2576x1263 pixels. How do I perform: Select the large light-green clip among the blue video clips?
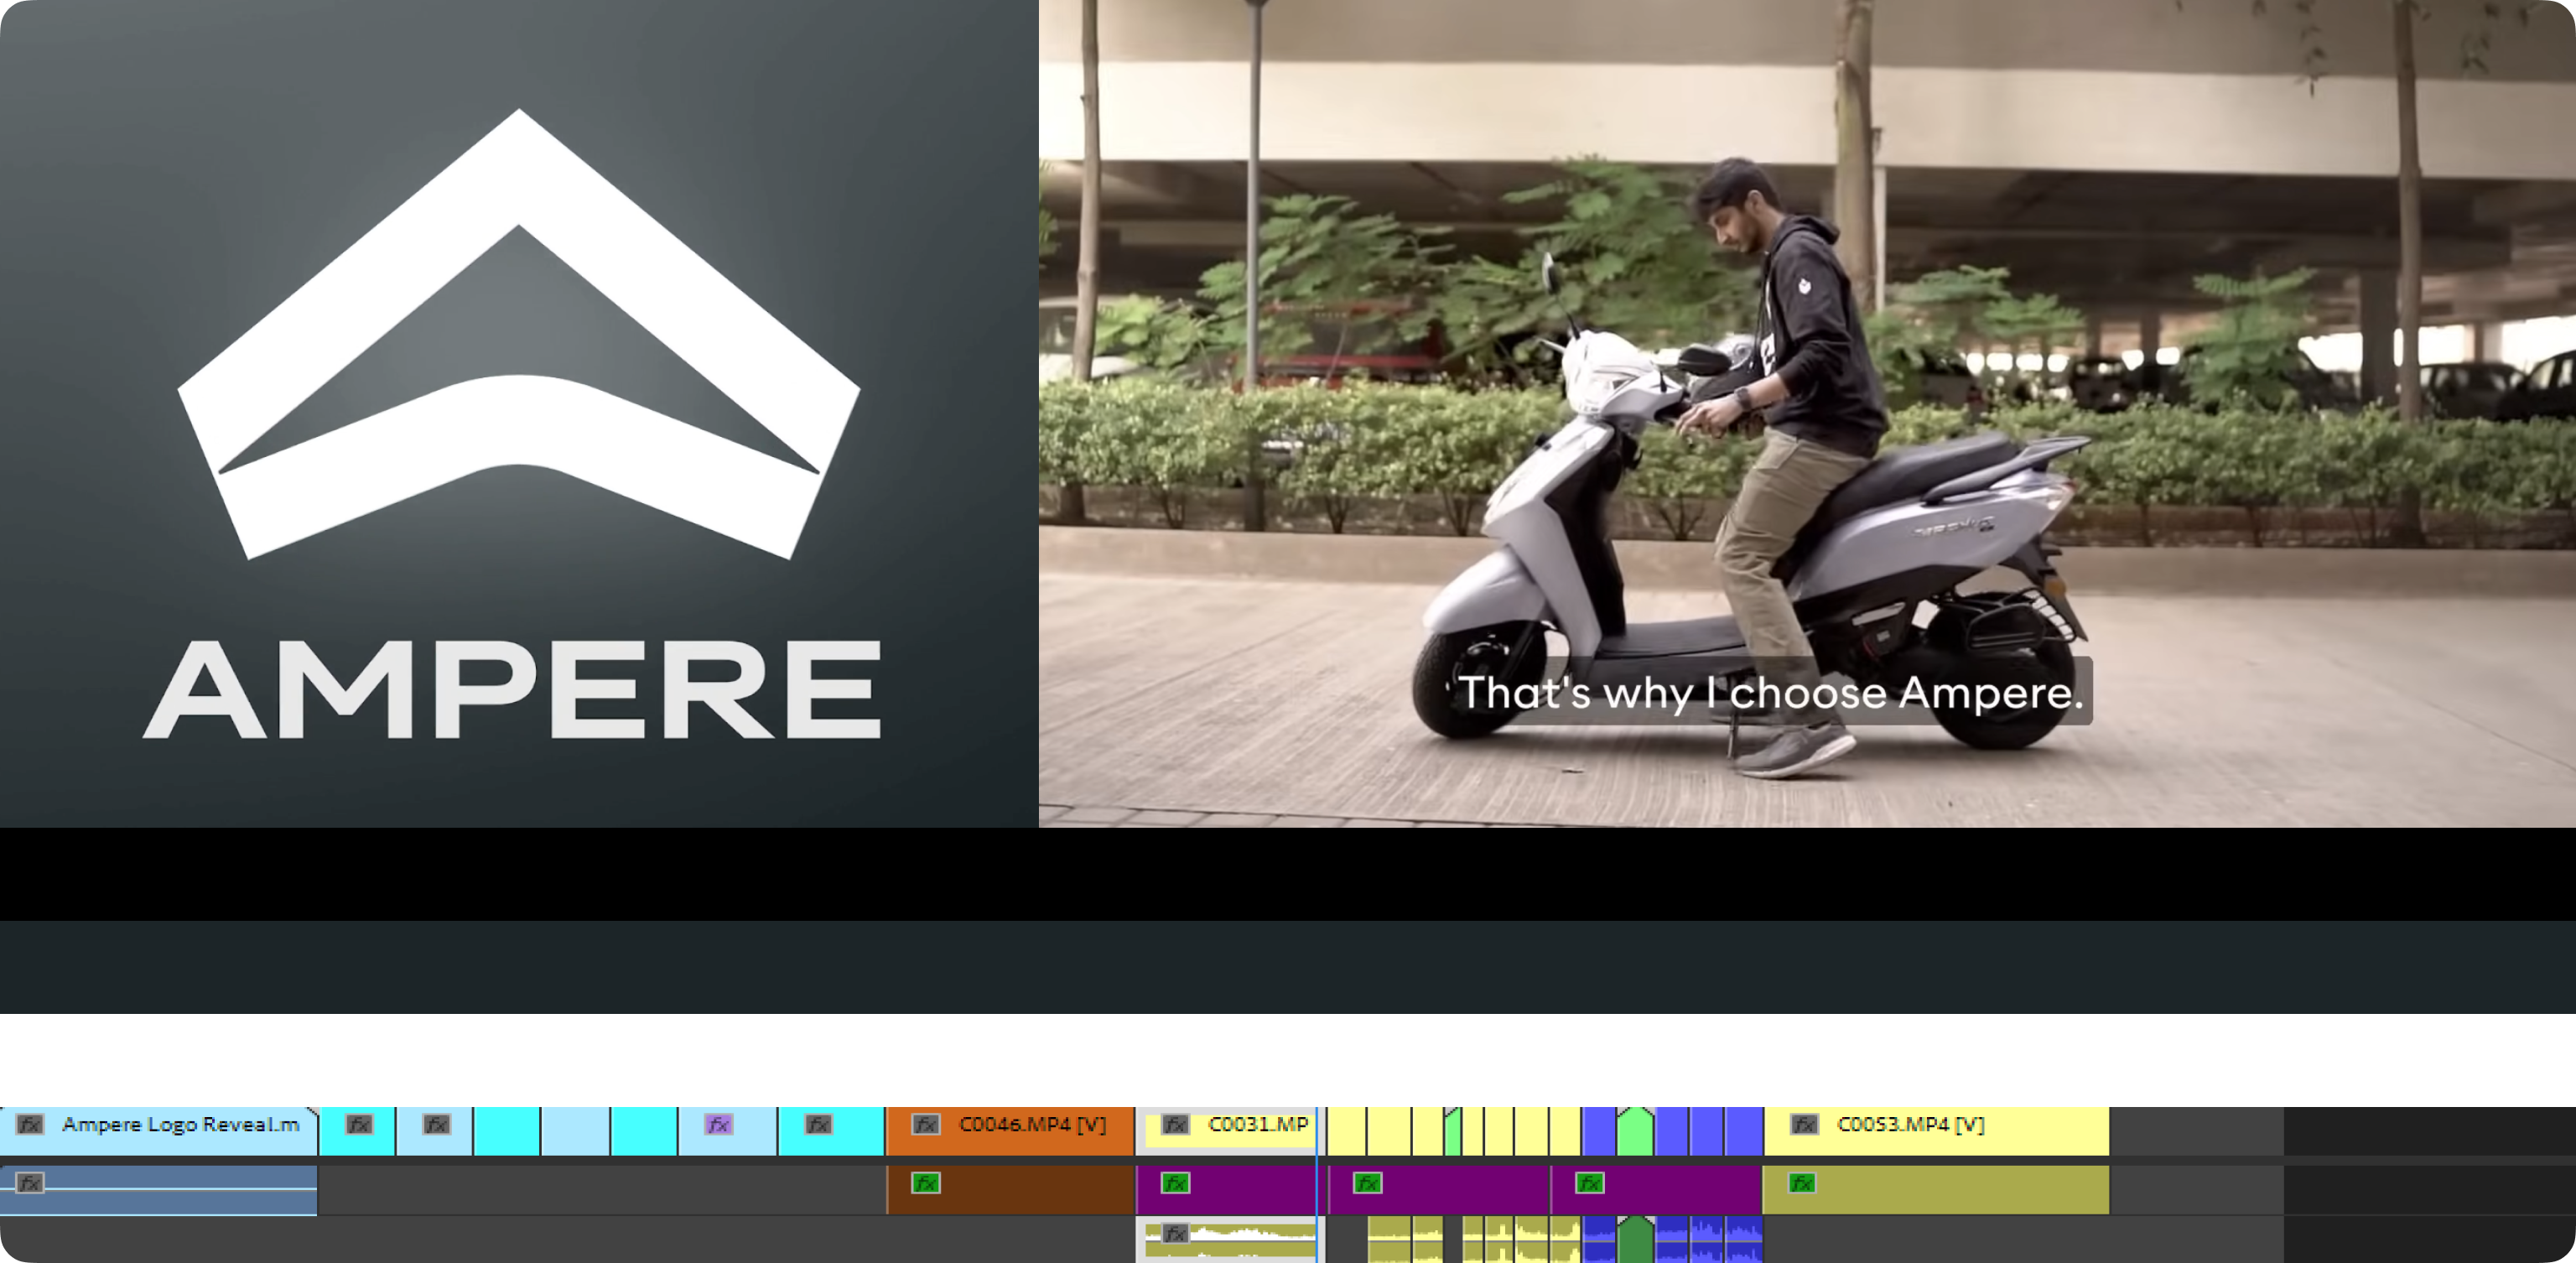point(1635,1131)
